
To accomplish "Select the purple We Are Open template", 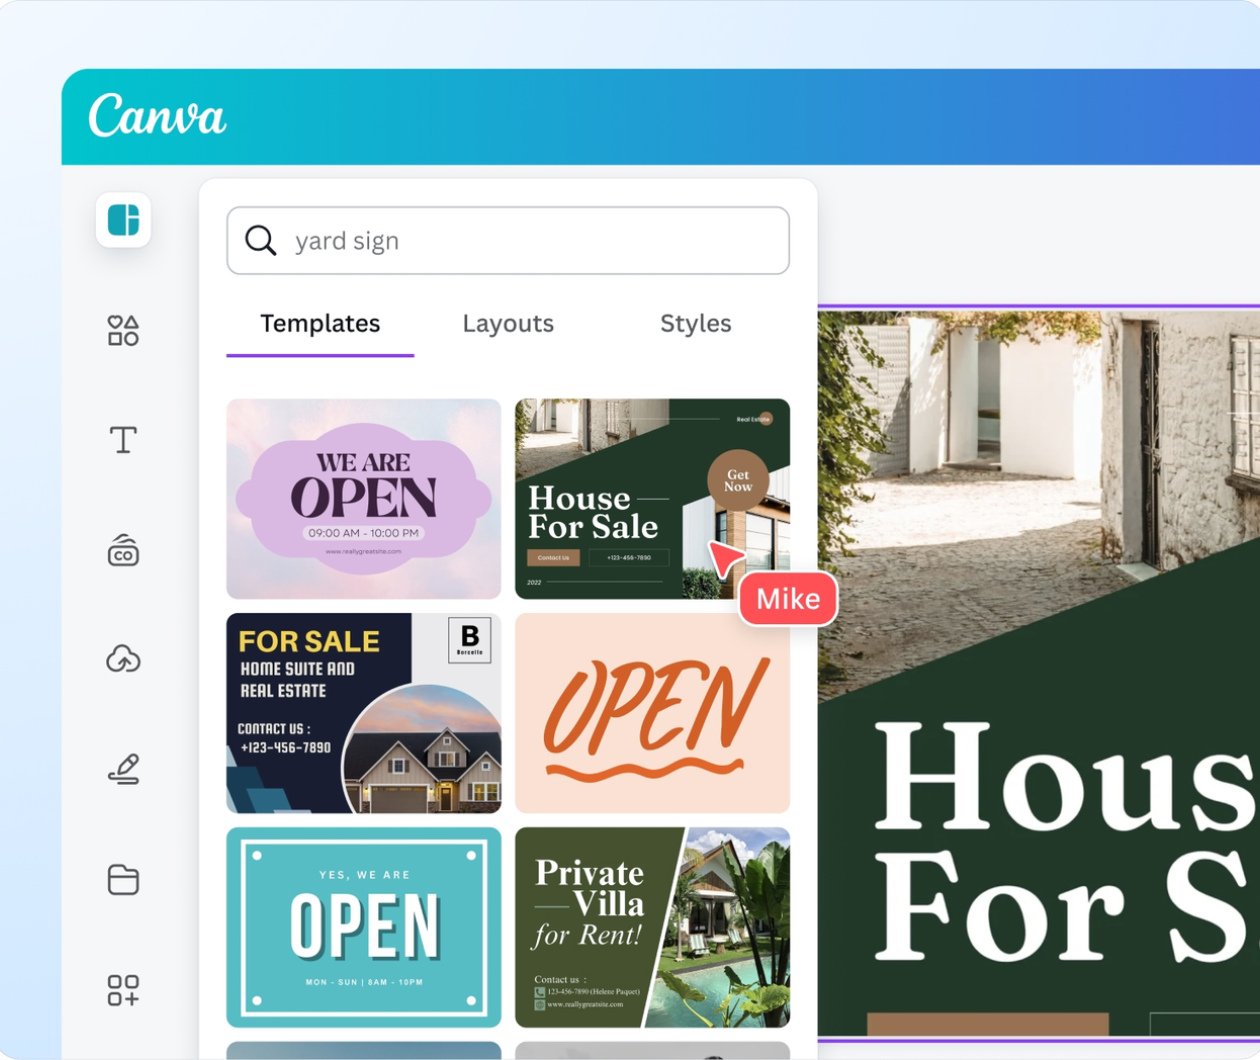I will click(x=364, y=499).
